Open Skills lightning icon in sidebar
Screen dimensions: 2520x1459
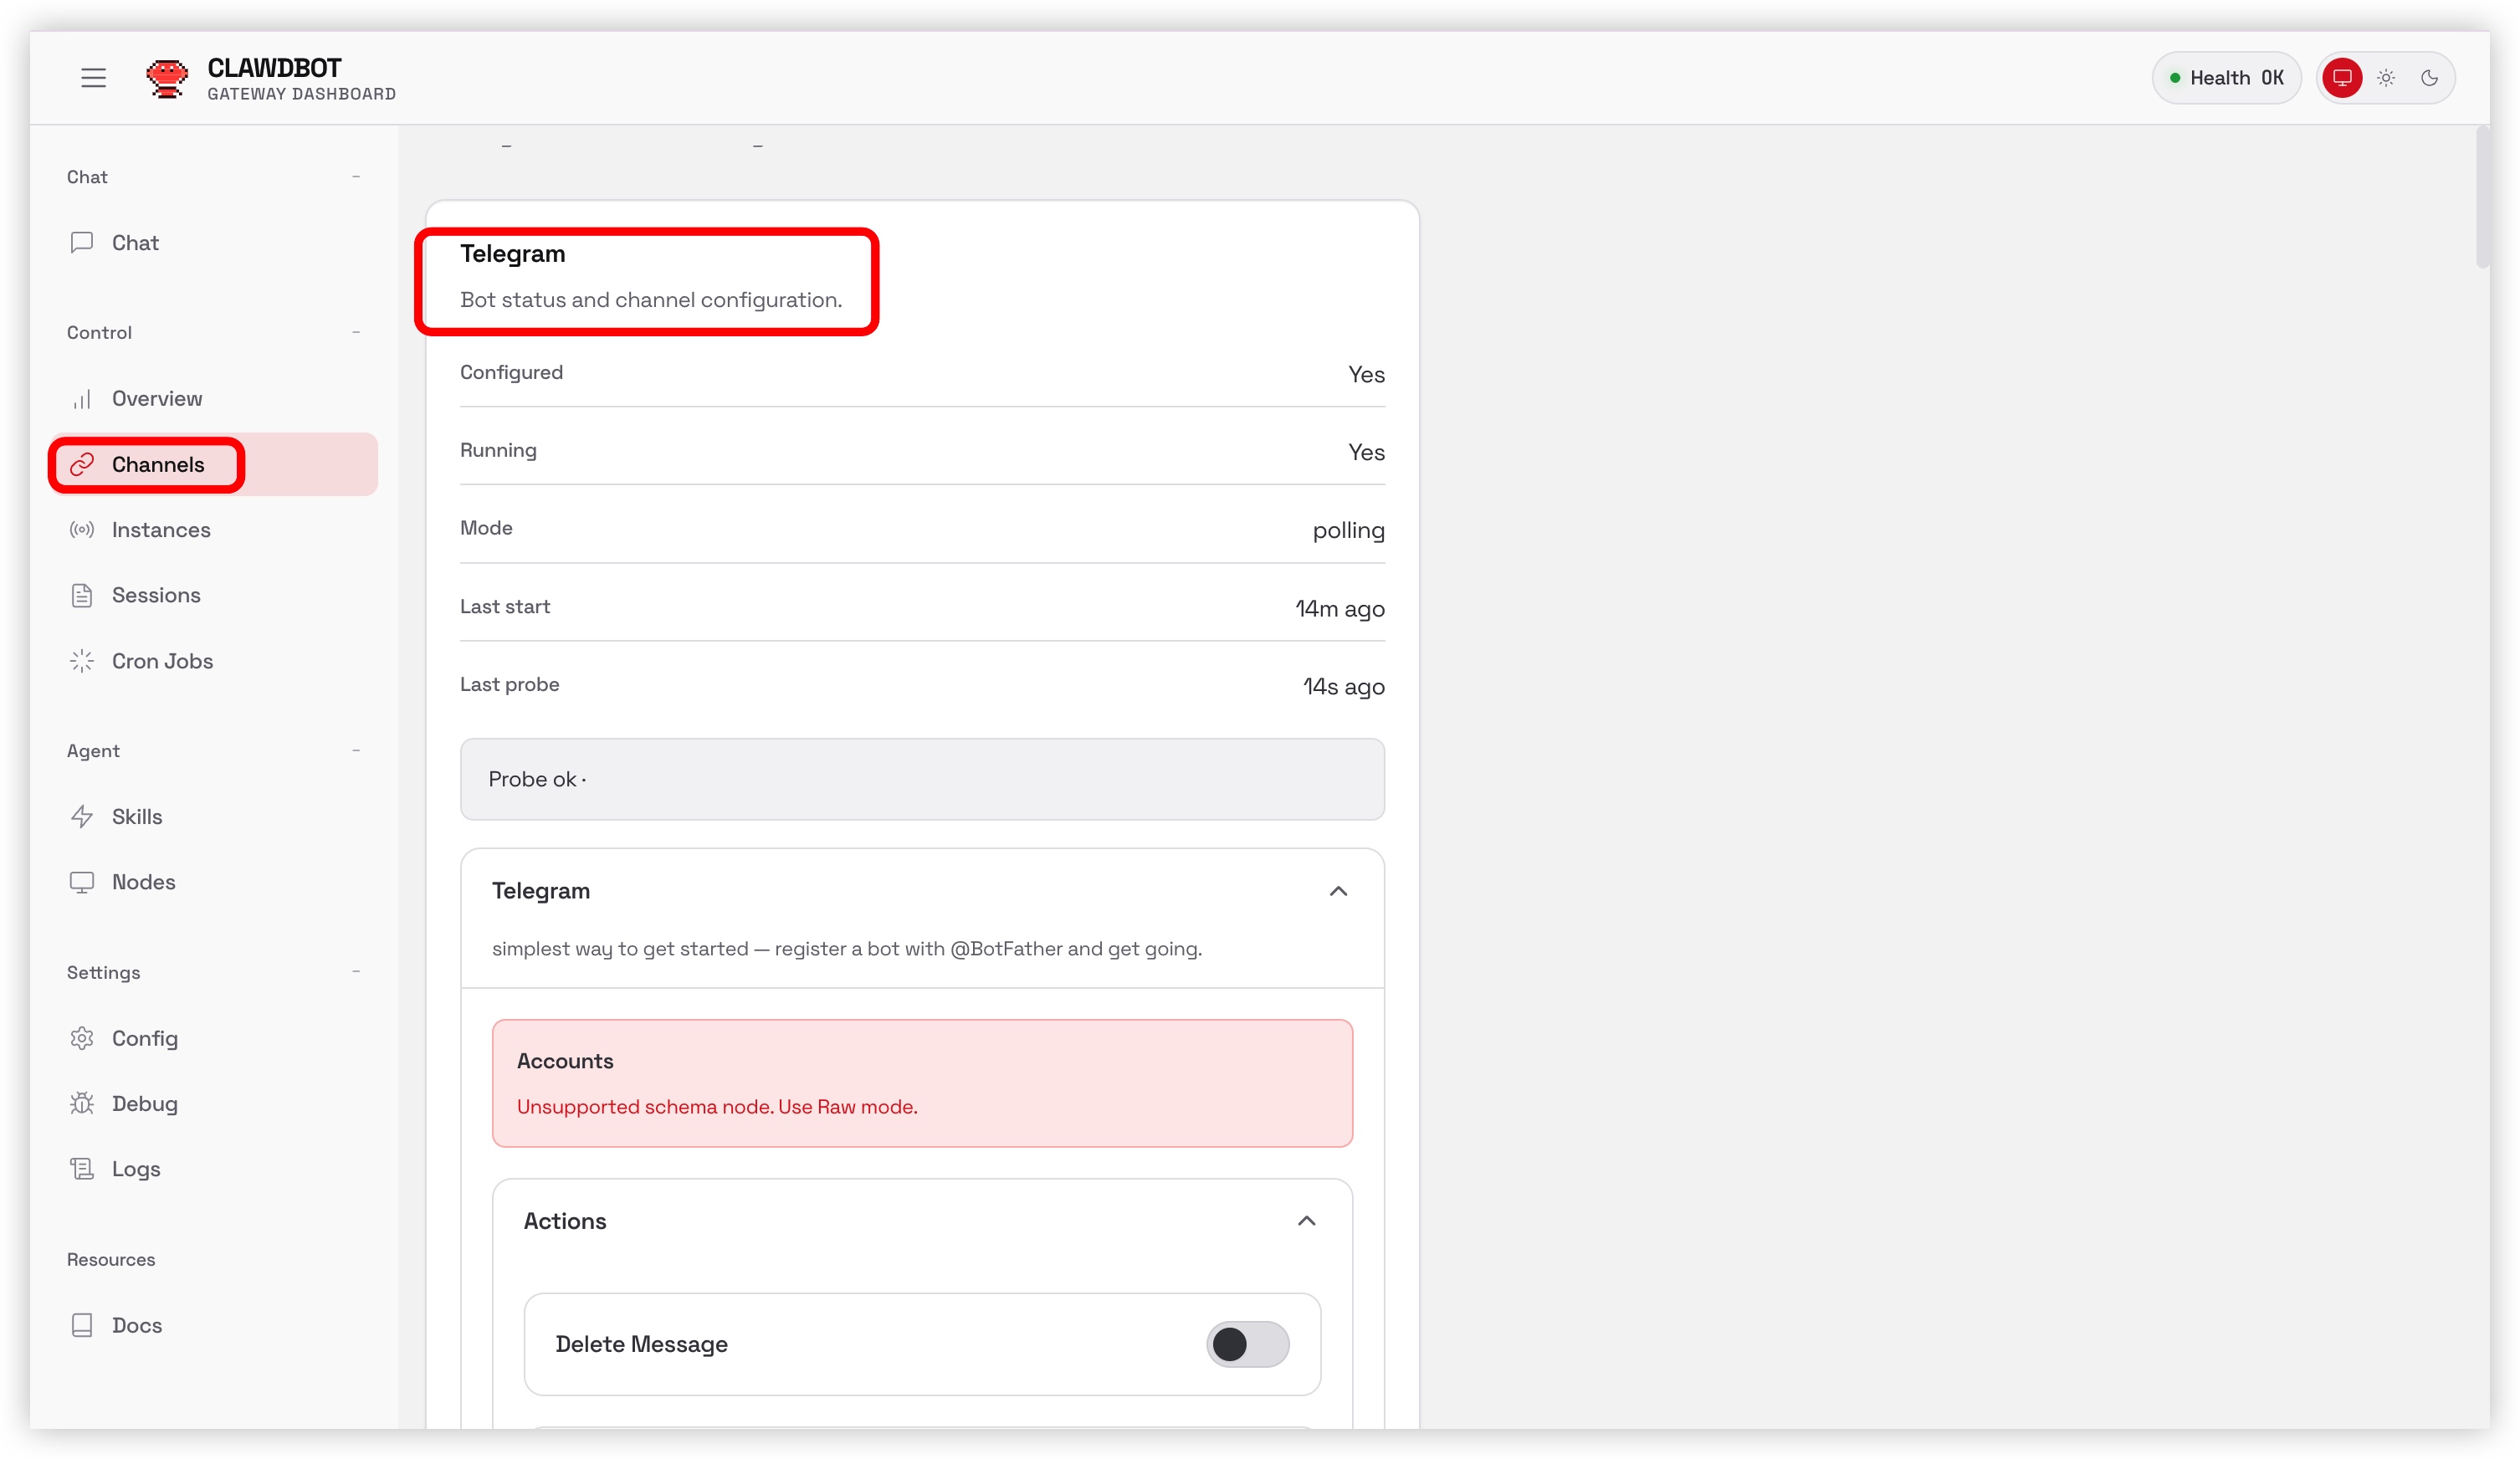82,816
